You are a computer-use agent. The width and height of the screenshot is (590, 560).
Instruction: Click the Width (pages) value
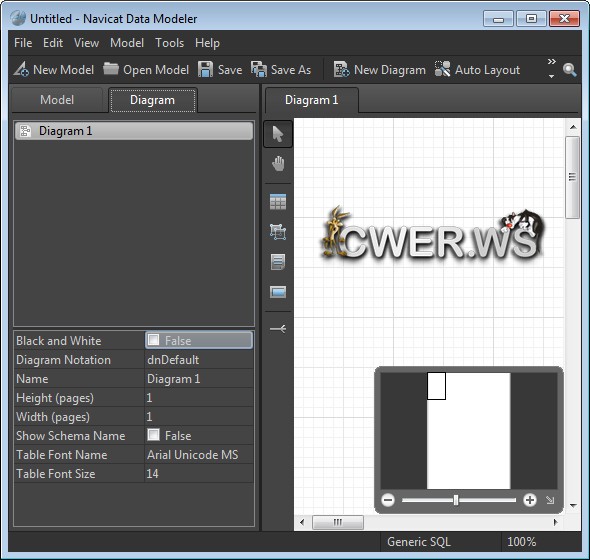click(199, 417)
